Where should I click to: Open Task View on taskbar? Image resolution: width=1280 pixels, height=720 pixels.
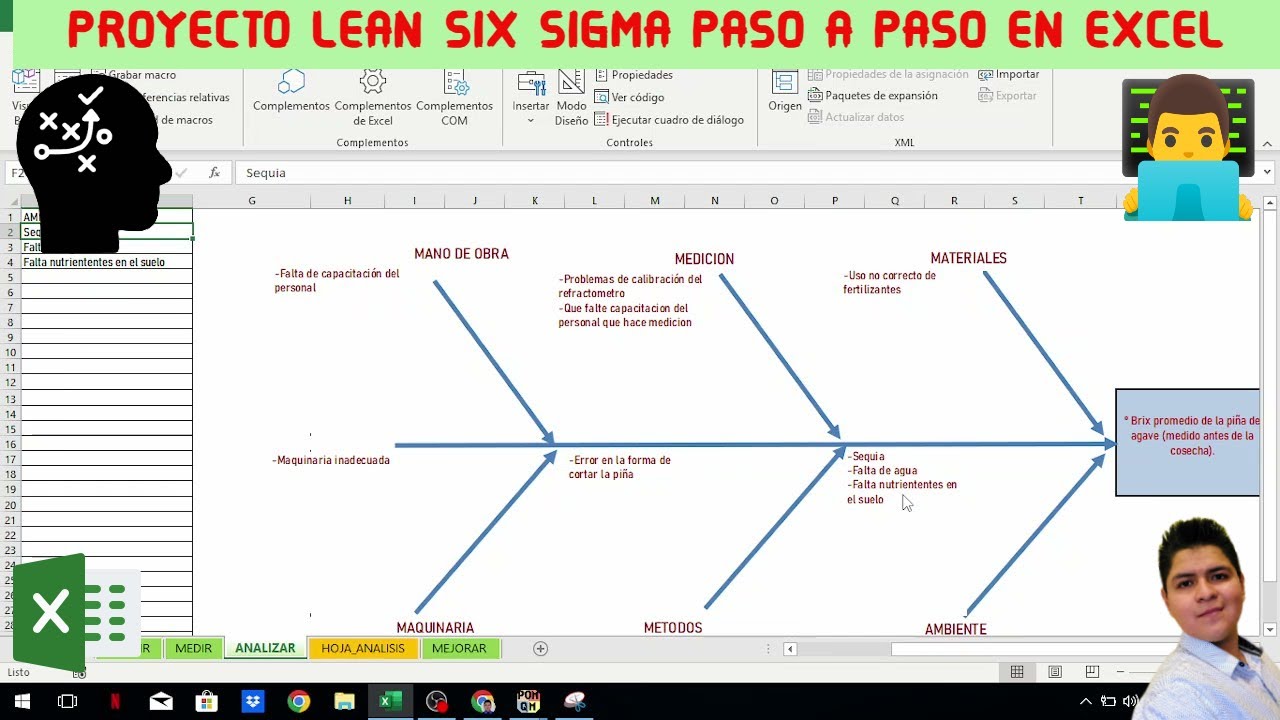pyautogui.click(x=67, y=702)
